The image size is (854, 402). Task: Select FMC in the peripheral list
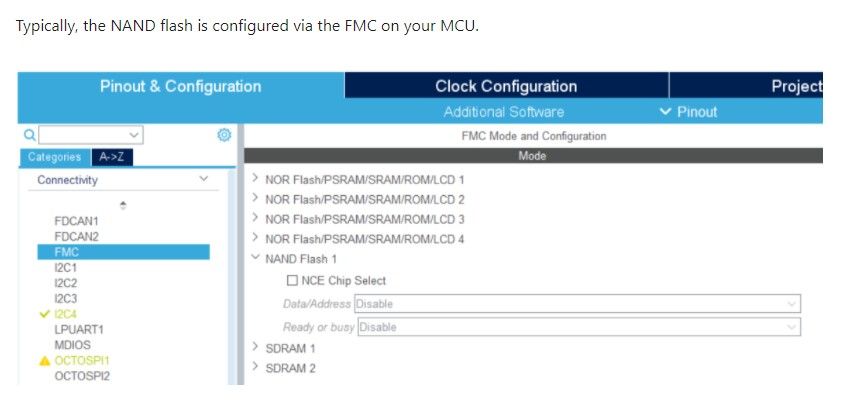(124, 252)
